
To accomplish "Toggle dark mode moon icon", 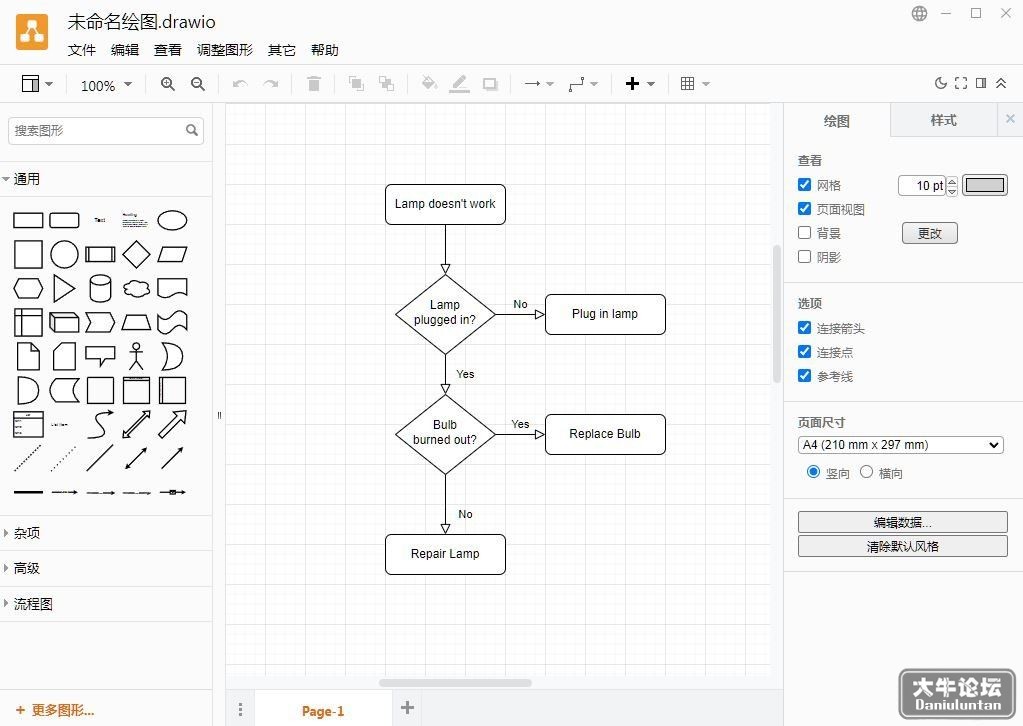I will coord(940,83).
